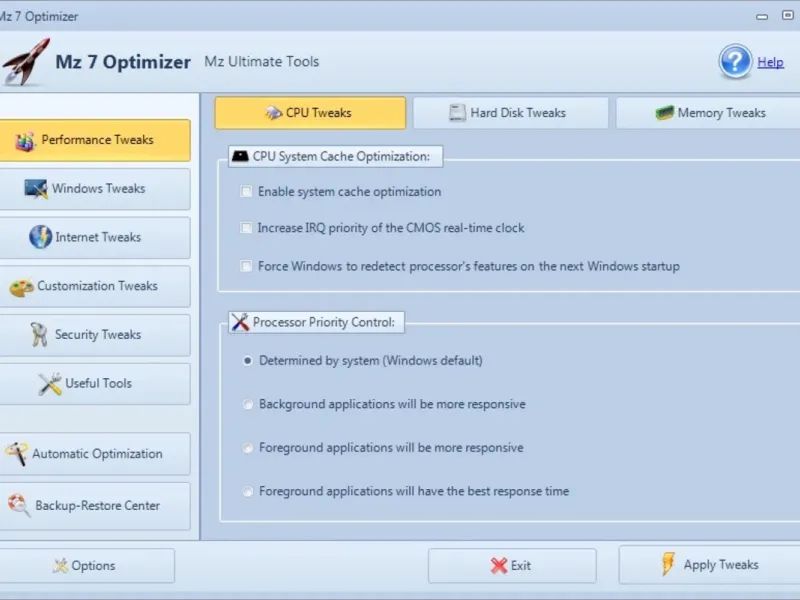Screen dimensions: 800x600
Task: Click the Backup-Restore Center lifebuoy icon
Action: click(x=19, y=505)
